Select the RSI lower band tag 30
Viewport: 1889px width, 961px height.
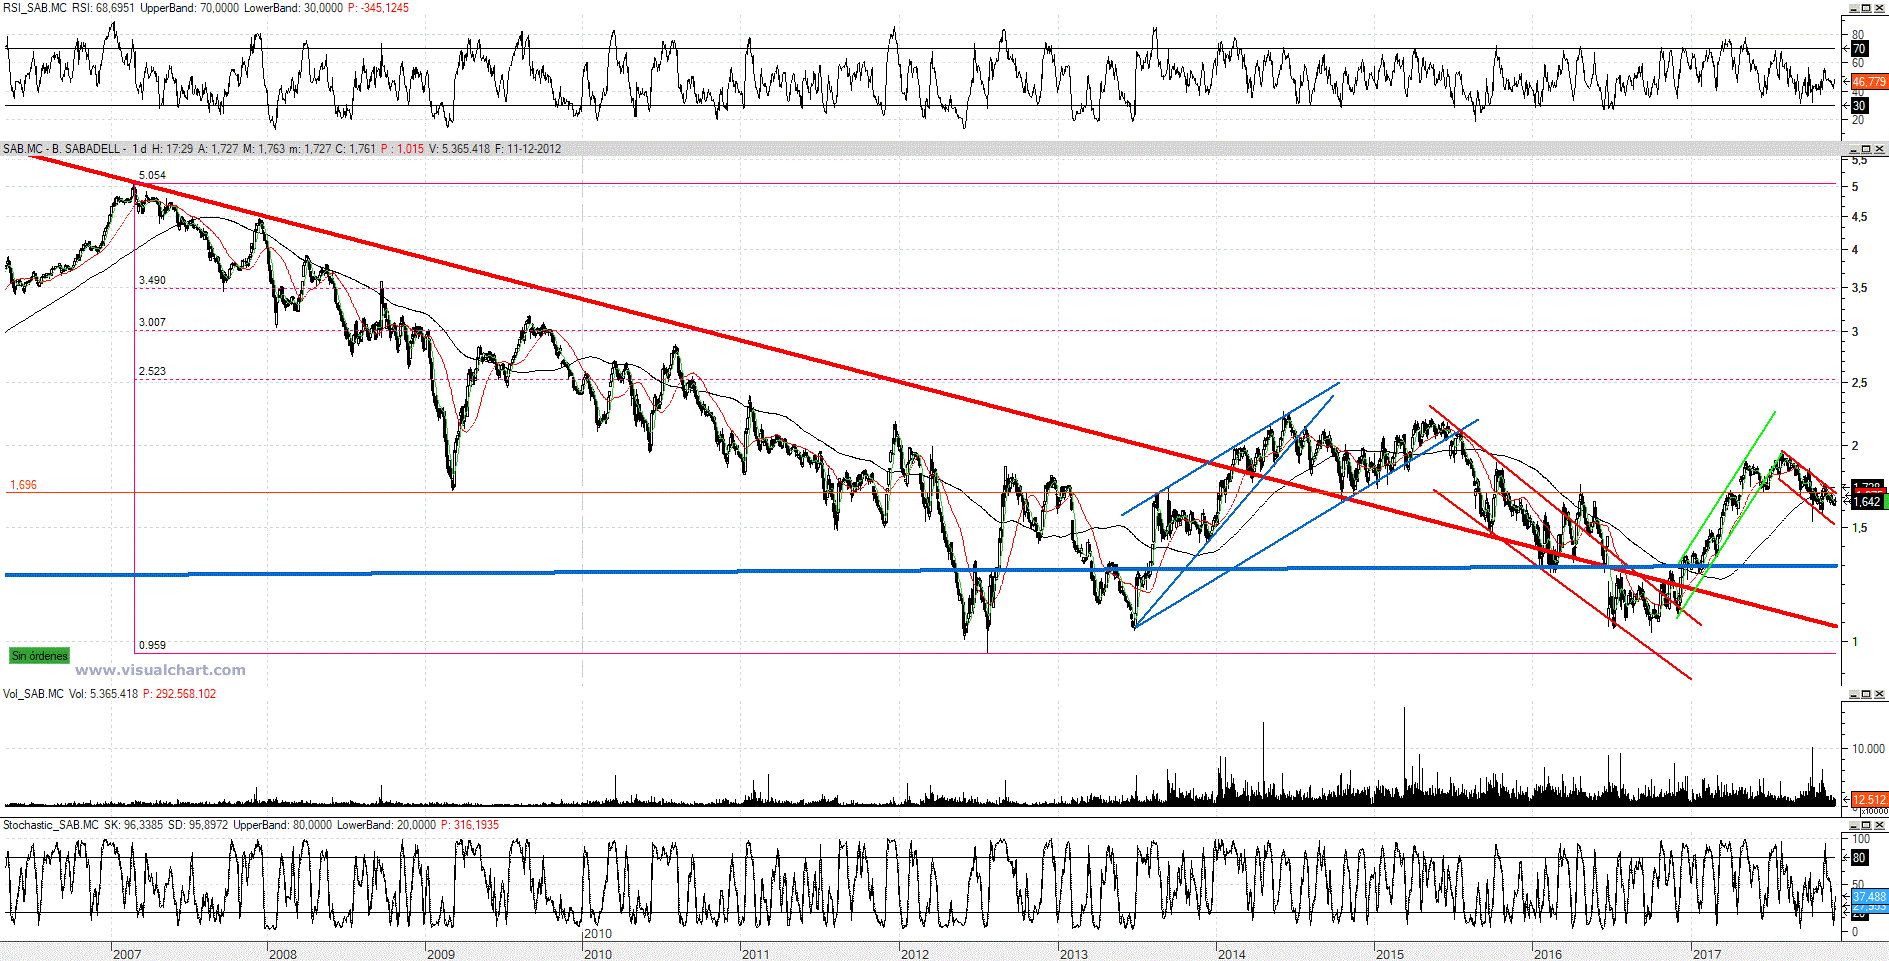(x=1859, y=106)
